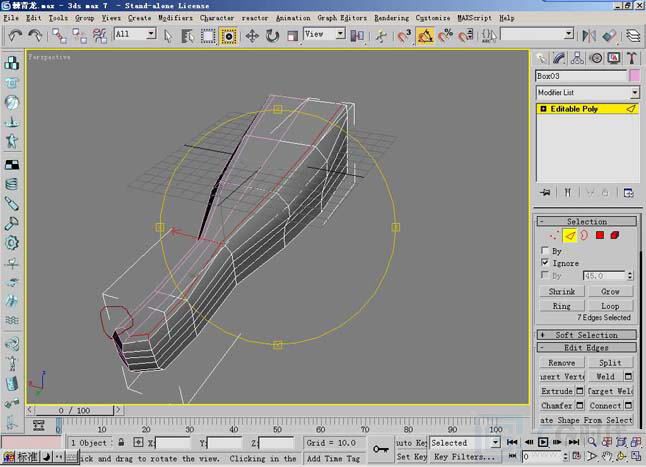Open the reference coordinate View dropdown

[340, 34]
